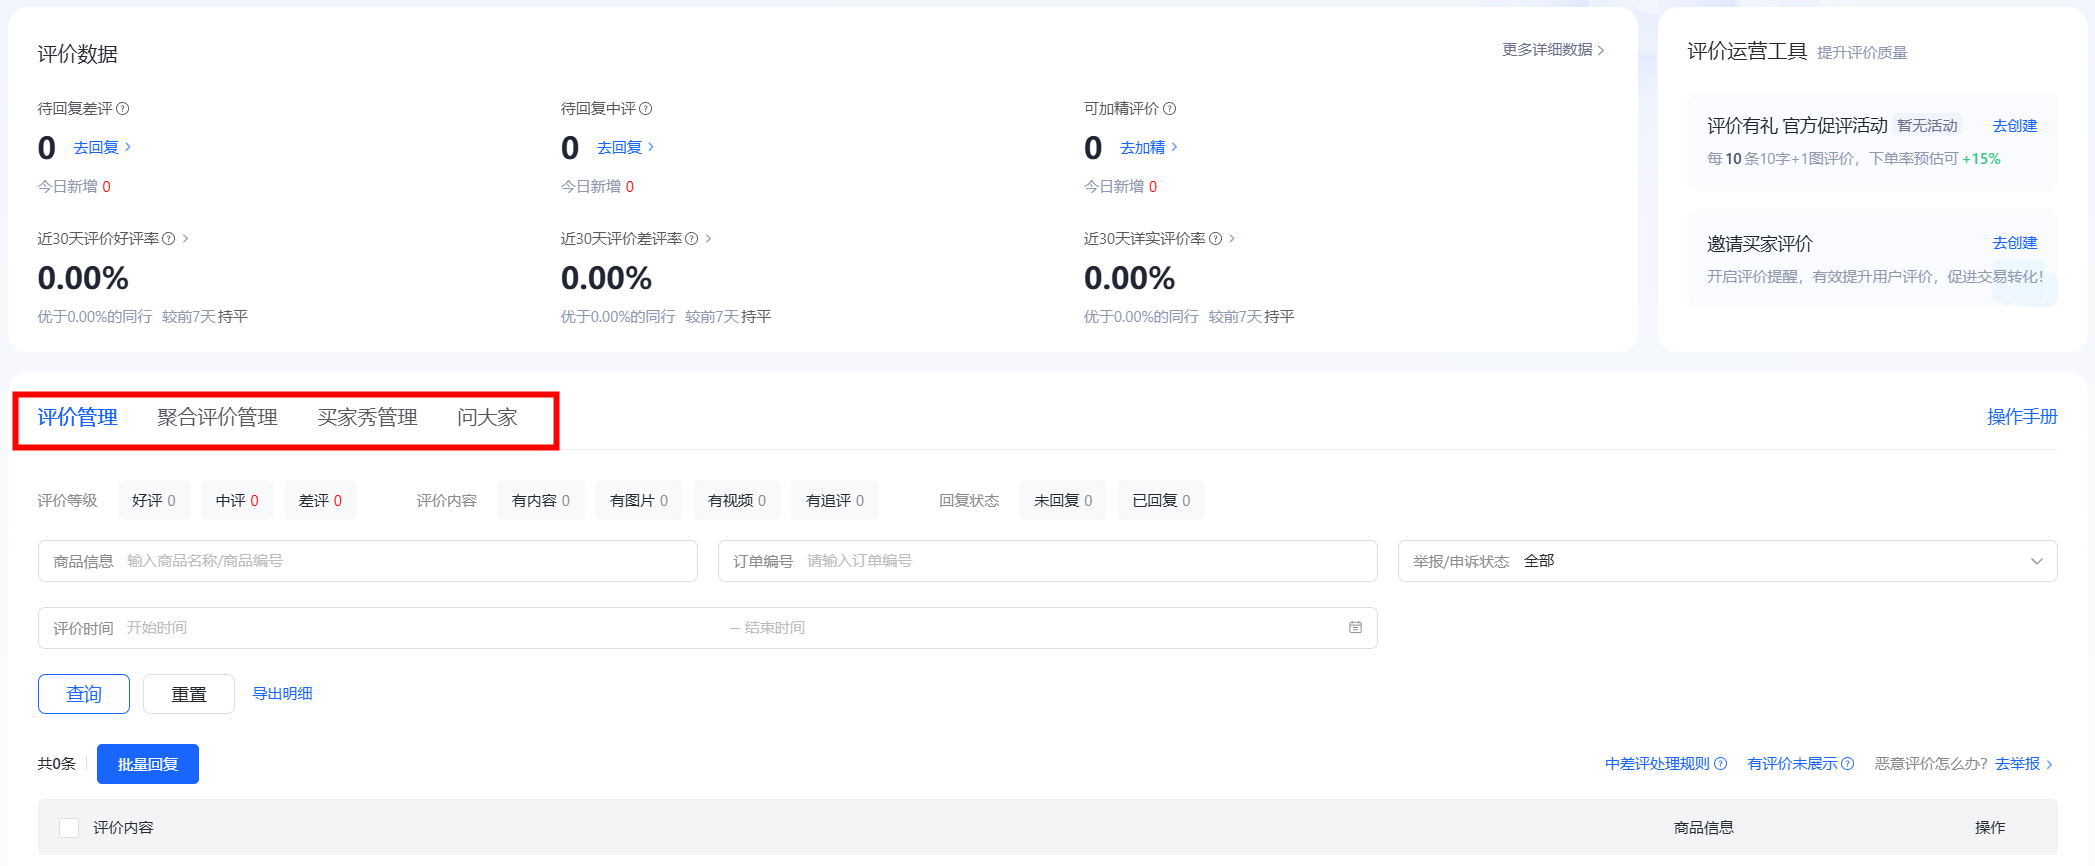This screenshot has width=2095, height=866.
Task: Click help icon beside 近30天详实评价率
Action: click(1216, 239)
